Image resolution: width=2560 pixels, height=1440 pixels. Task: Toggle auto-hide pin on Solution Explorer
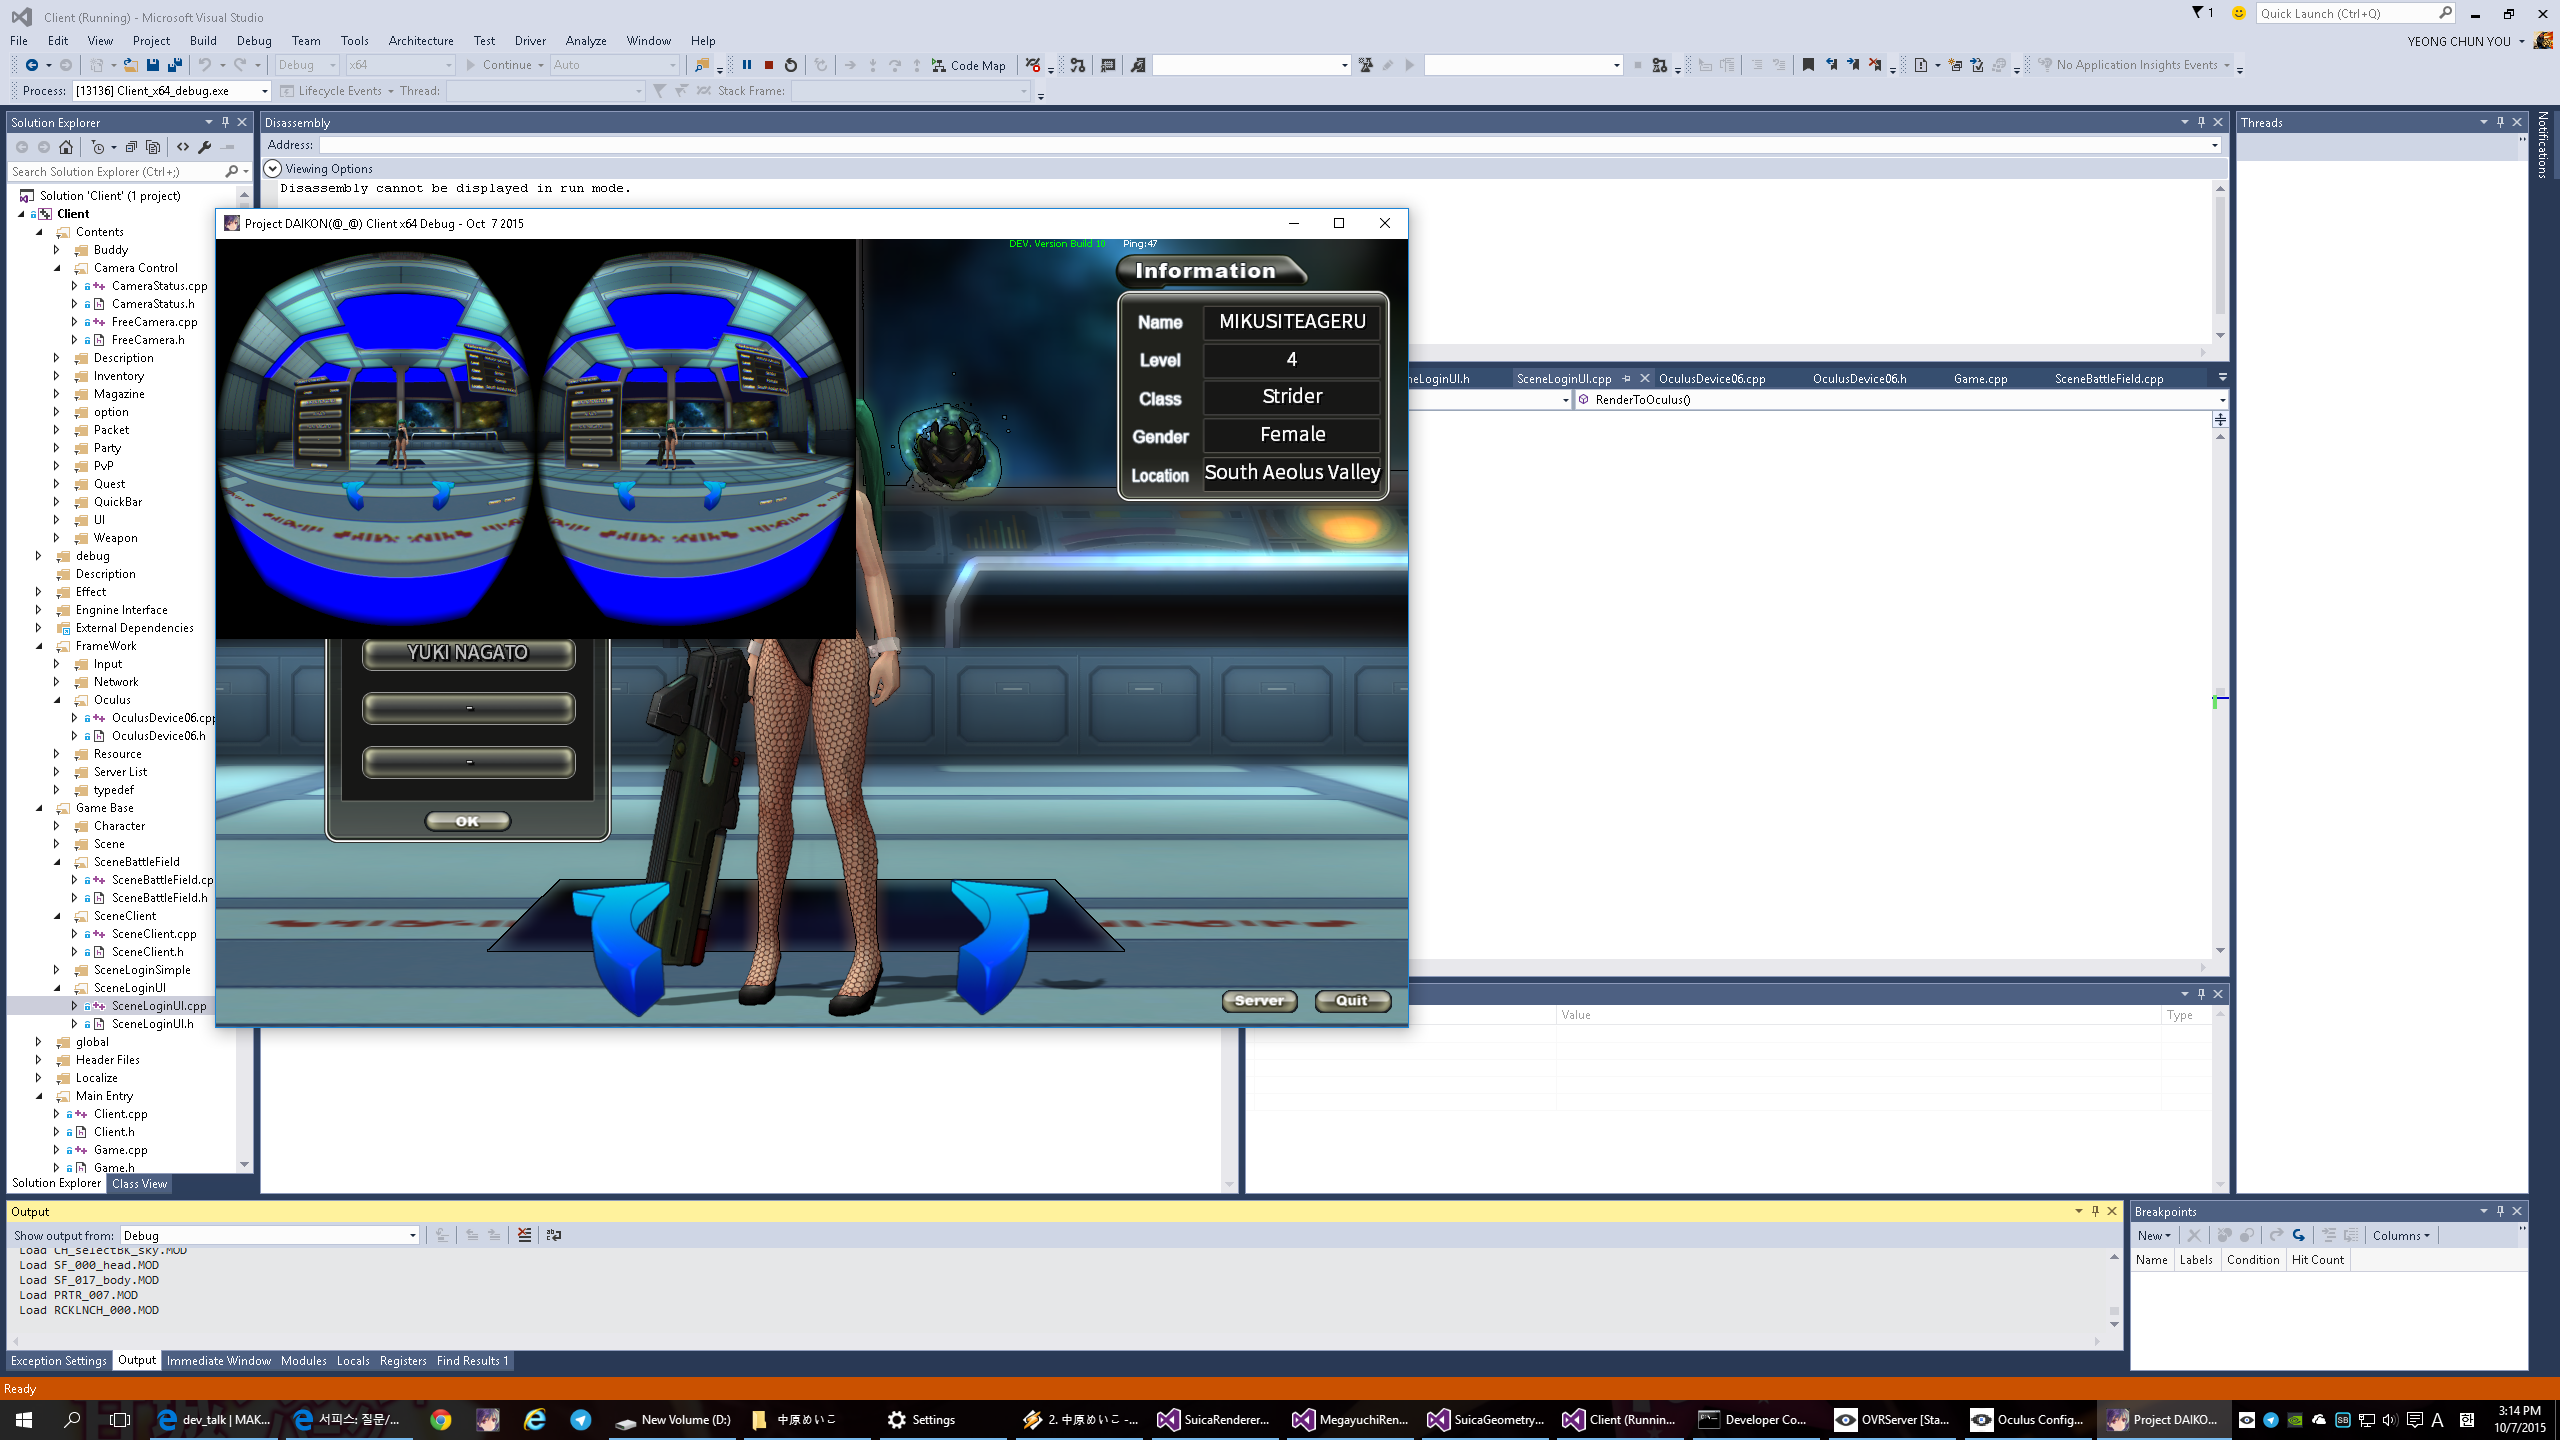[x=225, y=122]
